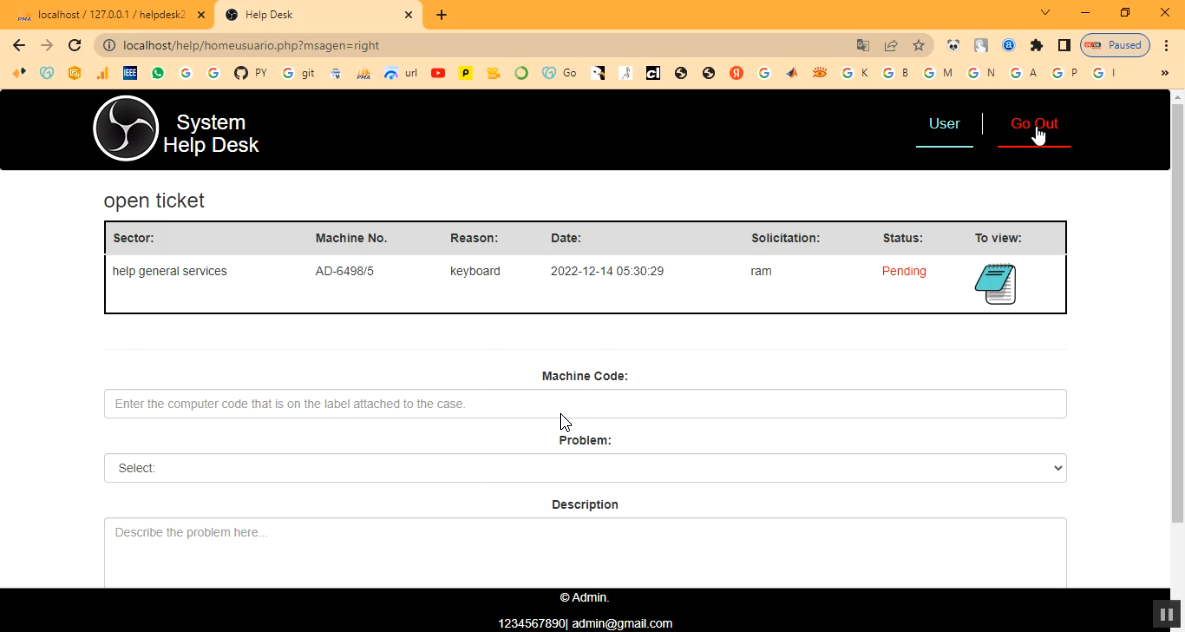Focus the Machine Code input field

(x=585, y=404)
